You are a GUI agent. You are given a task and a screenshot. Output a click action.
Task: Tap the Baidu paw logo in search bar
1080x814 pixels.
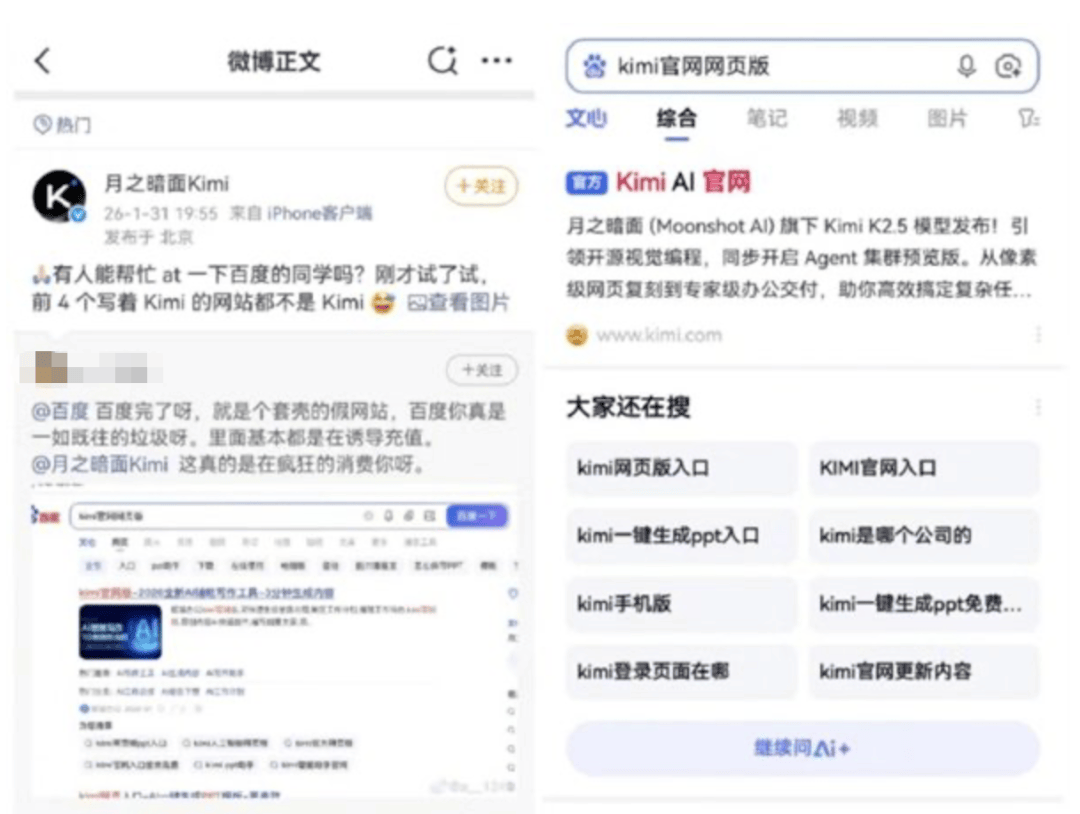pos(594,66)
